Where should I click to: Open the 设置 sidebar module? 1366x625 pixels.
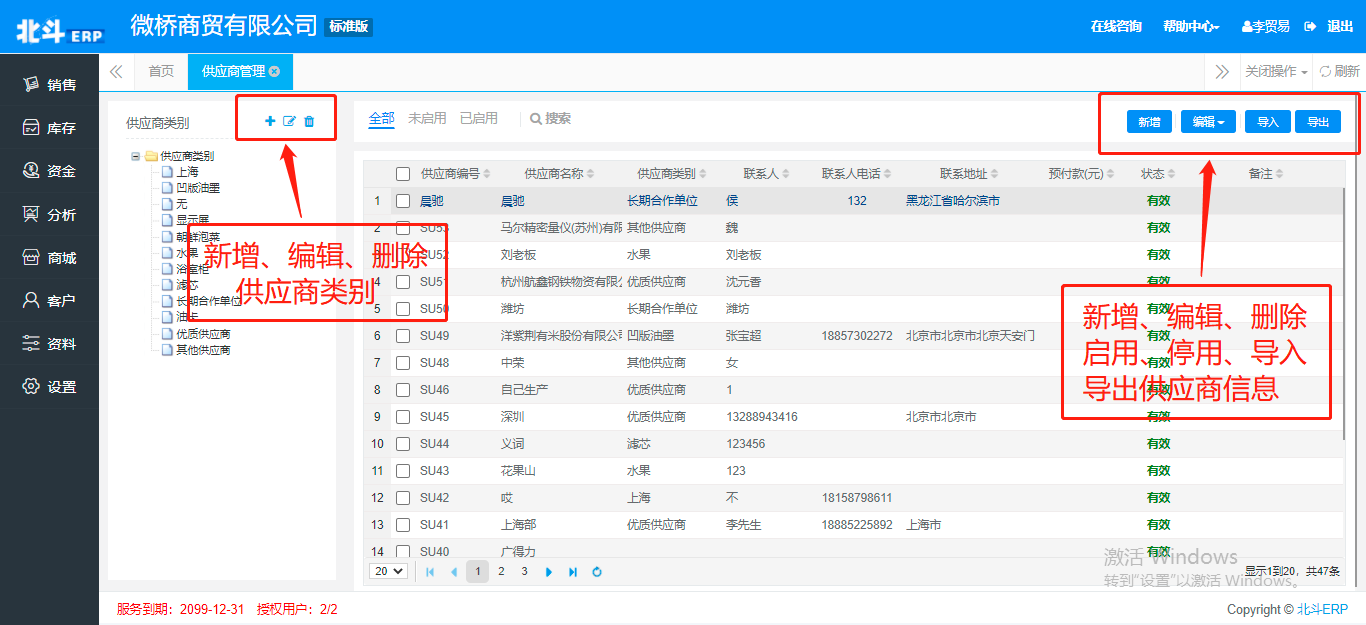click(49, 386)
